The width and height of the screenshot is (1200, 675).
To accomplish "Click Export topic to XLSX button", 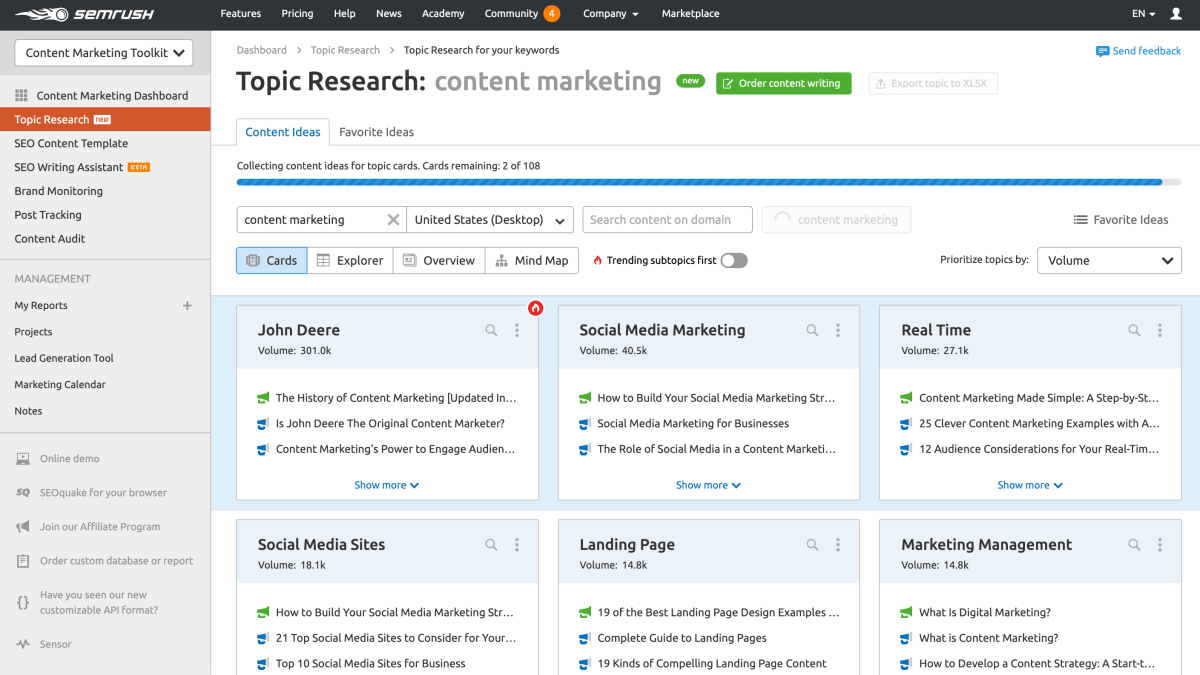I will 933,84.
